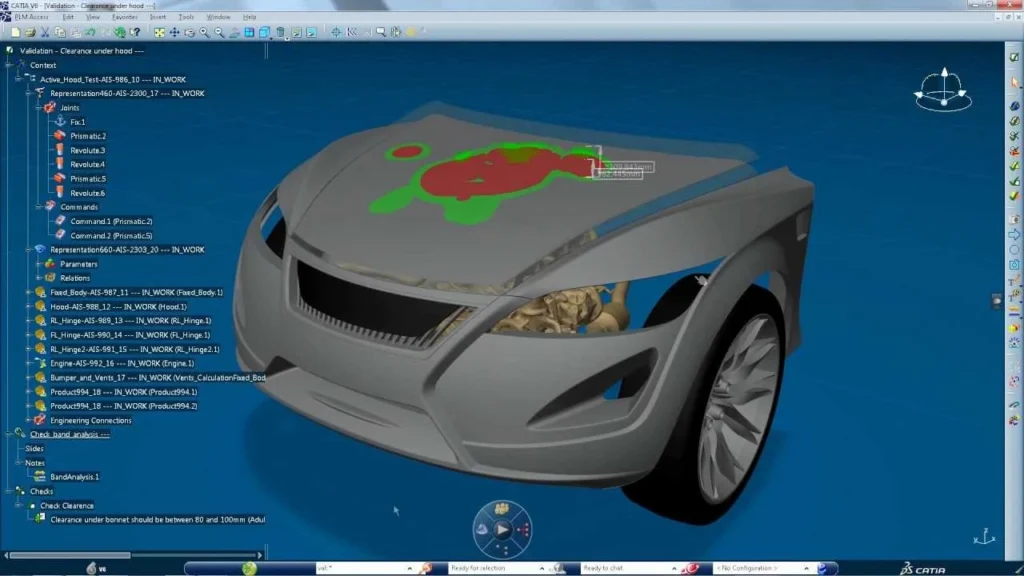This screenshot has height=576, width=1024.
Task: Click the Undo arrow icon
Action: (90, 32)
